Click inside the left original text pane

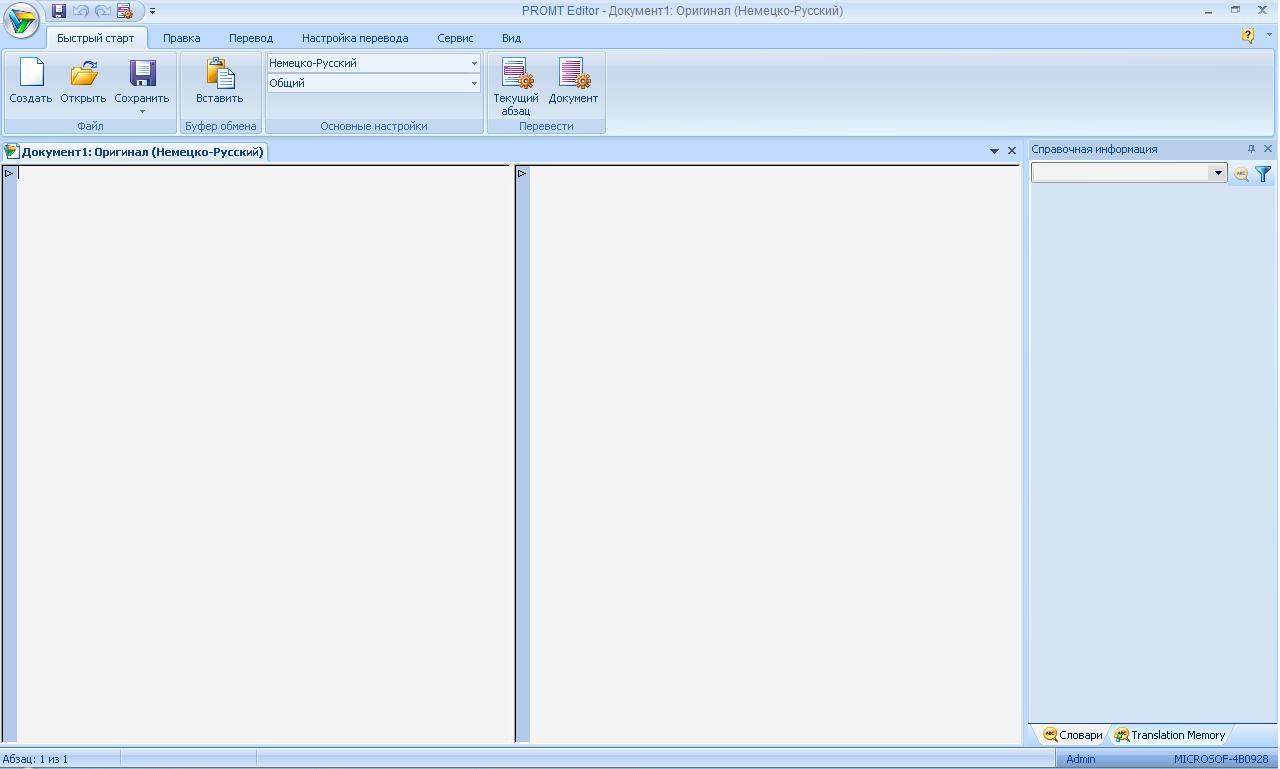click(x=264, y=450)
